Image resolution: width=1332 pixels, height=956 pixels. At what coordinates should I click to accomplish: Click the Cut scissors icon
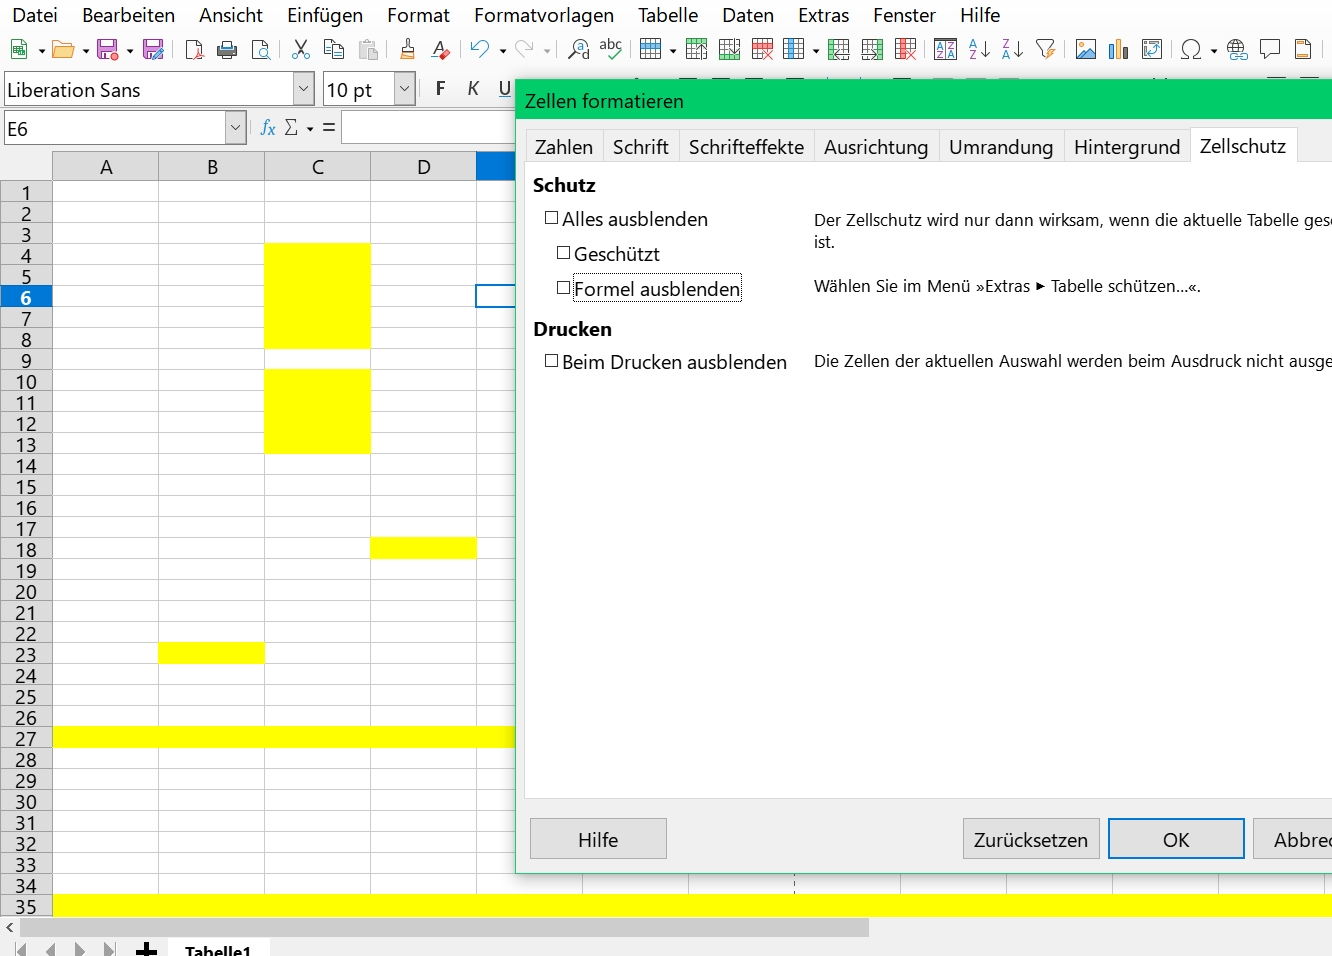click(301, 49)
